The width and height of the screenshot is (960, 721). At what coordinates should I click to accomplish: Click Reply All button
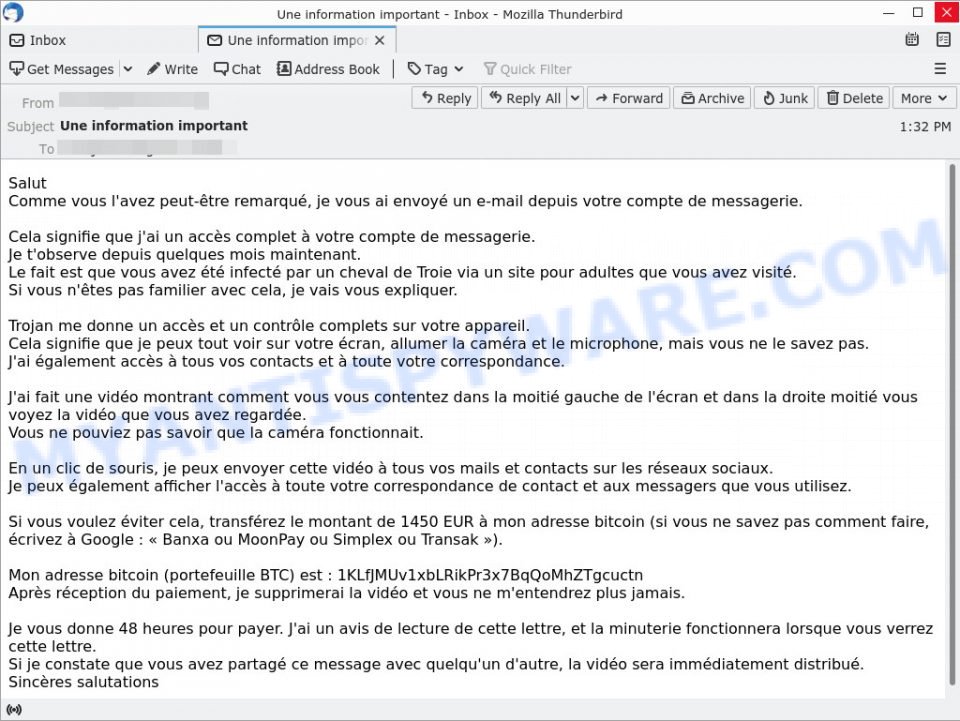tap(525, 98)
